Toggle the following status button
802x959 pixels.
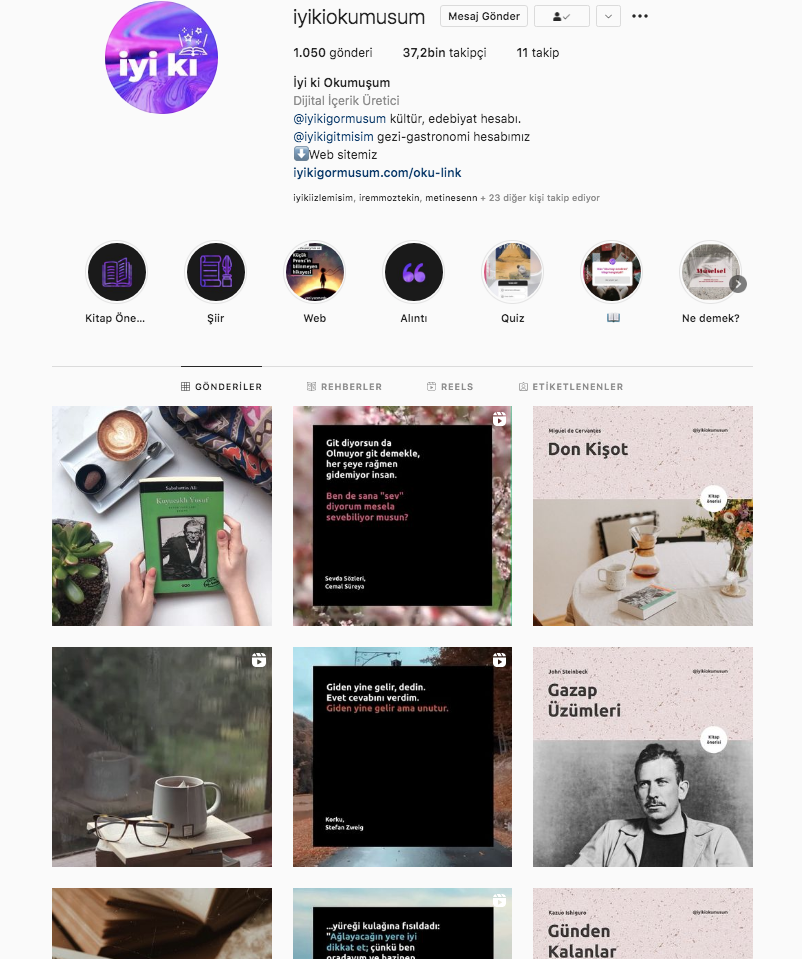[x=562, y=17]
